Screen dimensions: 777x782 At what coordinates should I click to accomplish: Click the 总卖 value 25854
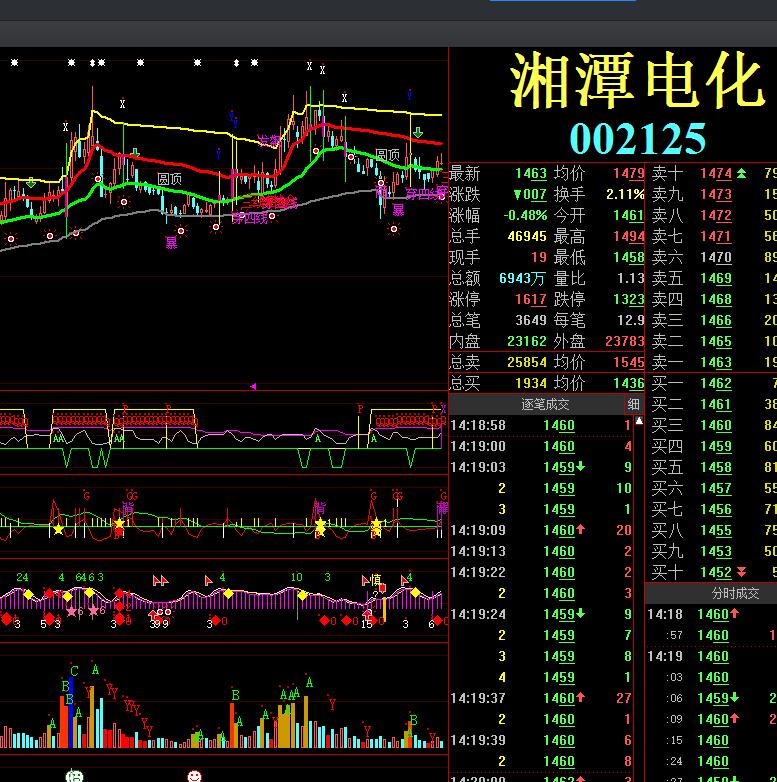[x=527, y=362]
